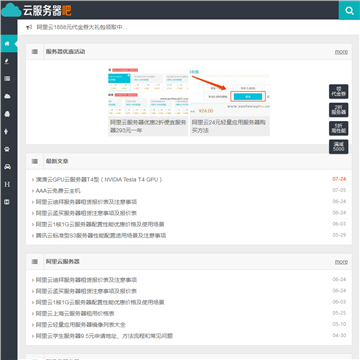Click the 05-10 date
Viewport: 360px width, 360px height.
(x=339, y=324)
